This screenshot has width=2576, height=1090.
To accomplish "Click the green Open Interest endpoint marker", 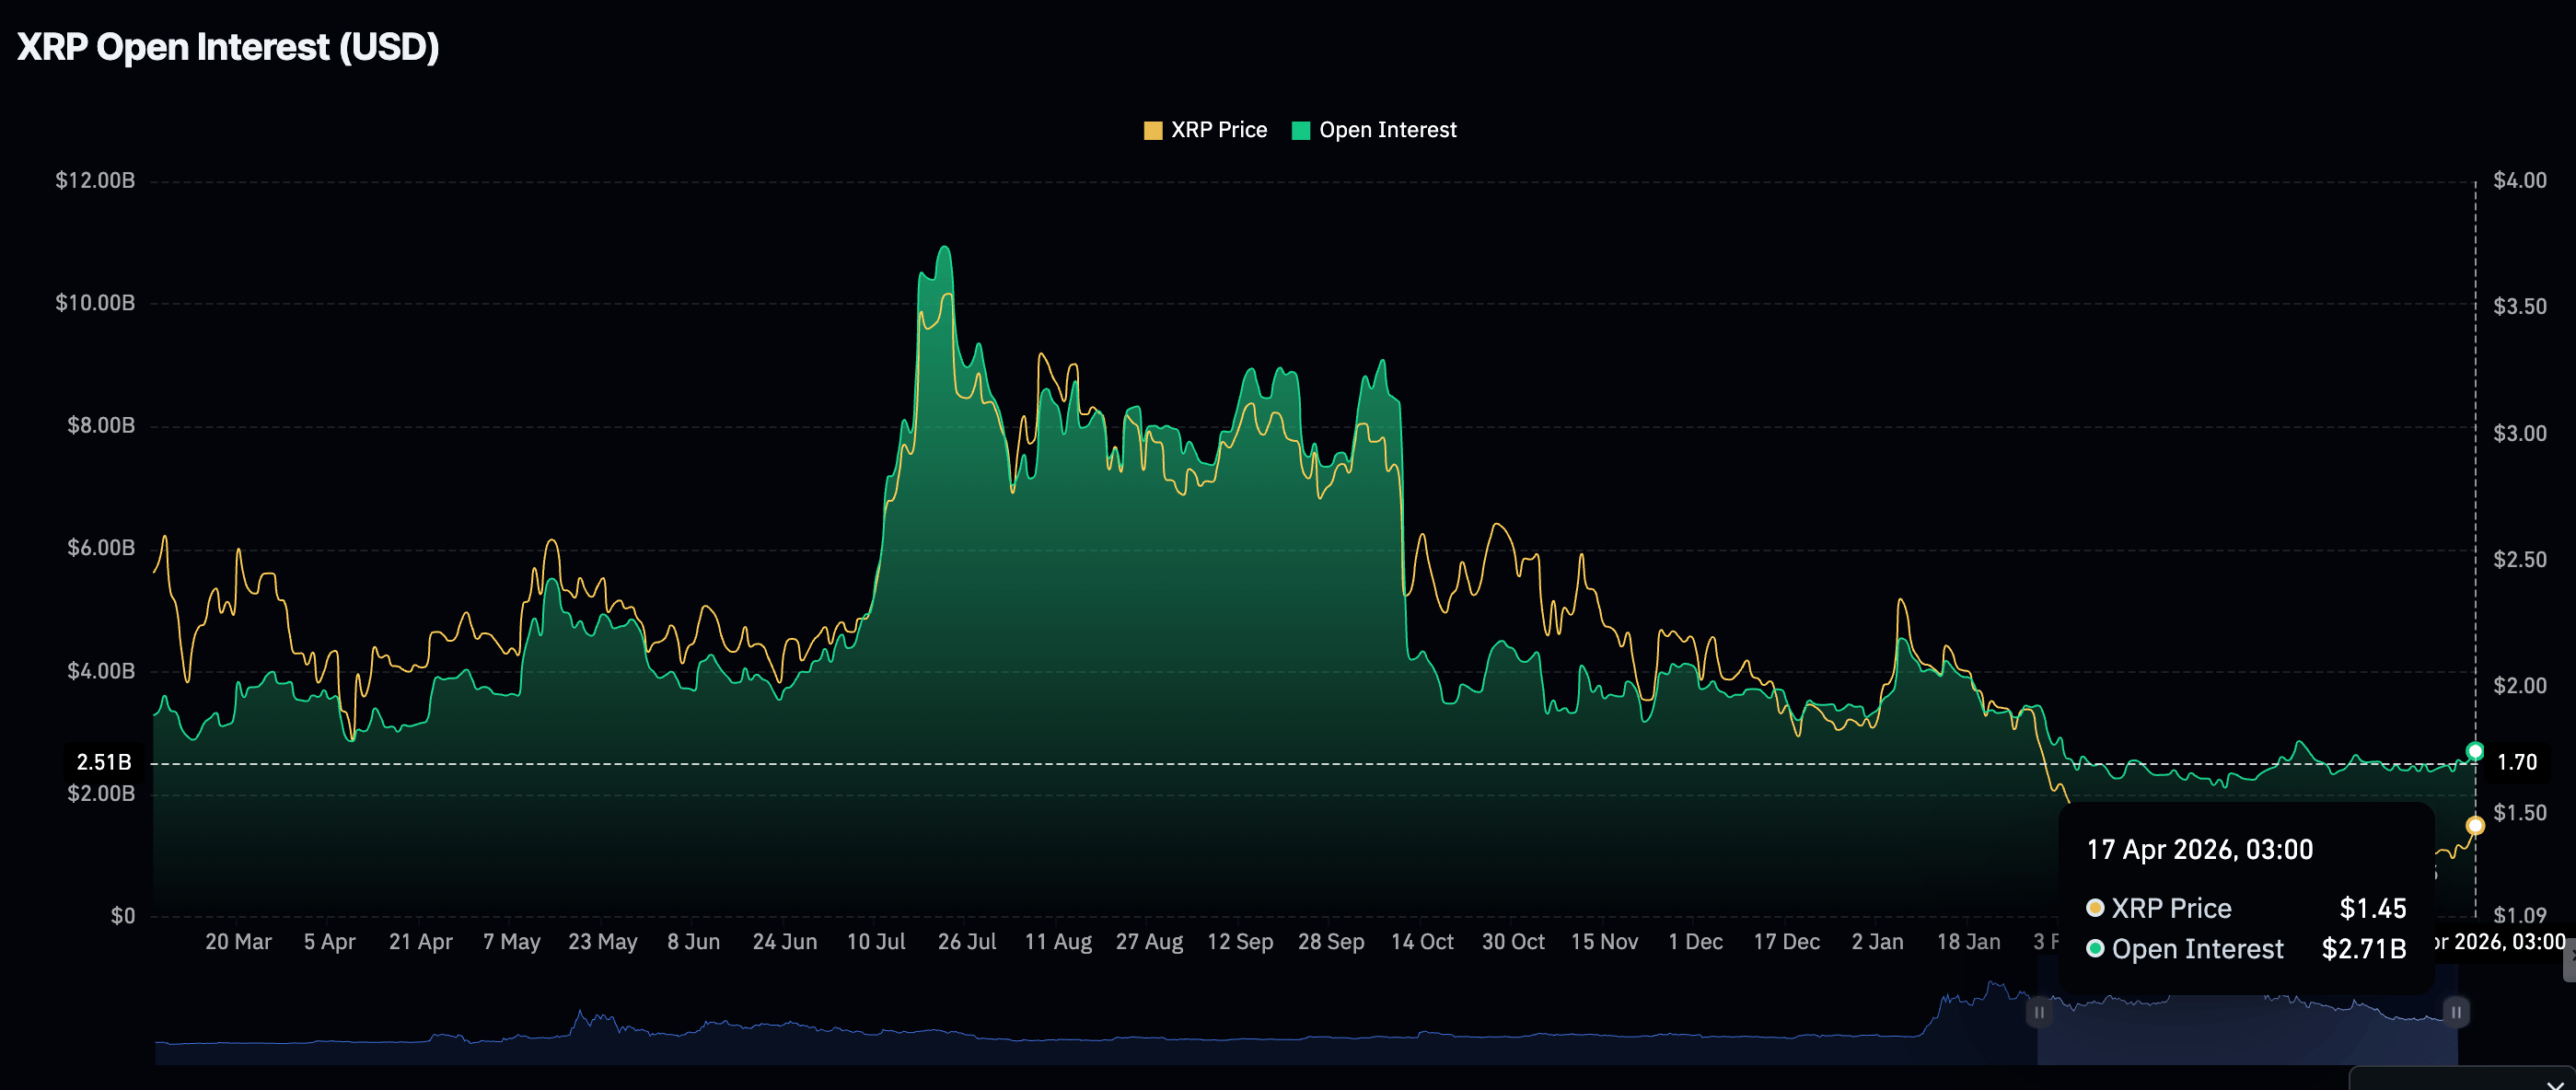I will [2475, 751].
